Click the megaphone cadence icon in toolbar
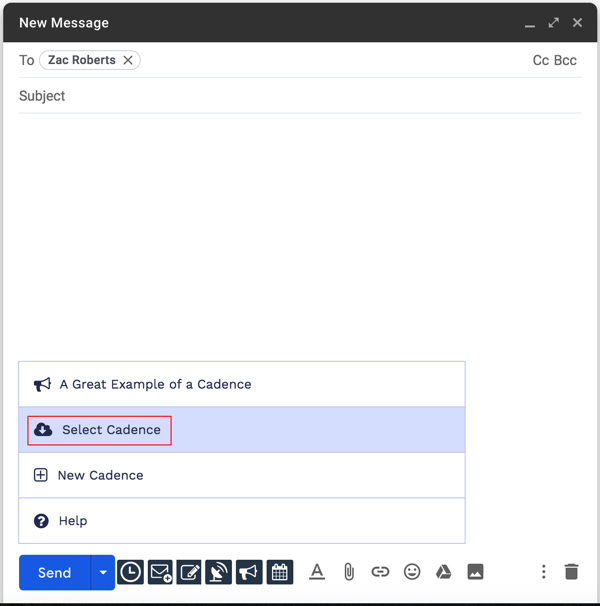 pyautogui.click(x=249, y=572)
